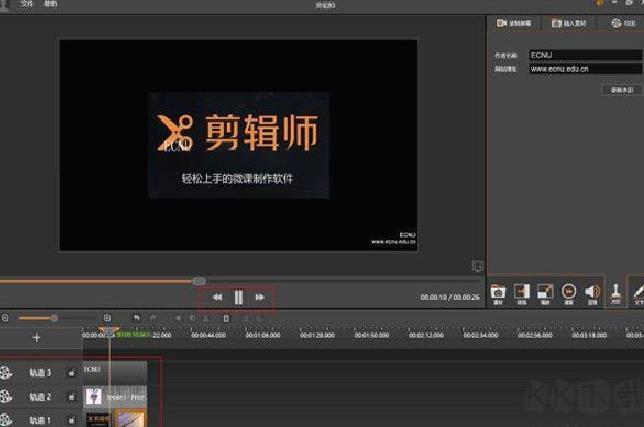
Task: Select the 轨道 3 track label
Action: pyautogui.click(x=40, y=372)
